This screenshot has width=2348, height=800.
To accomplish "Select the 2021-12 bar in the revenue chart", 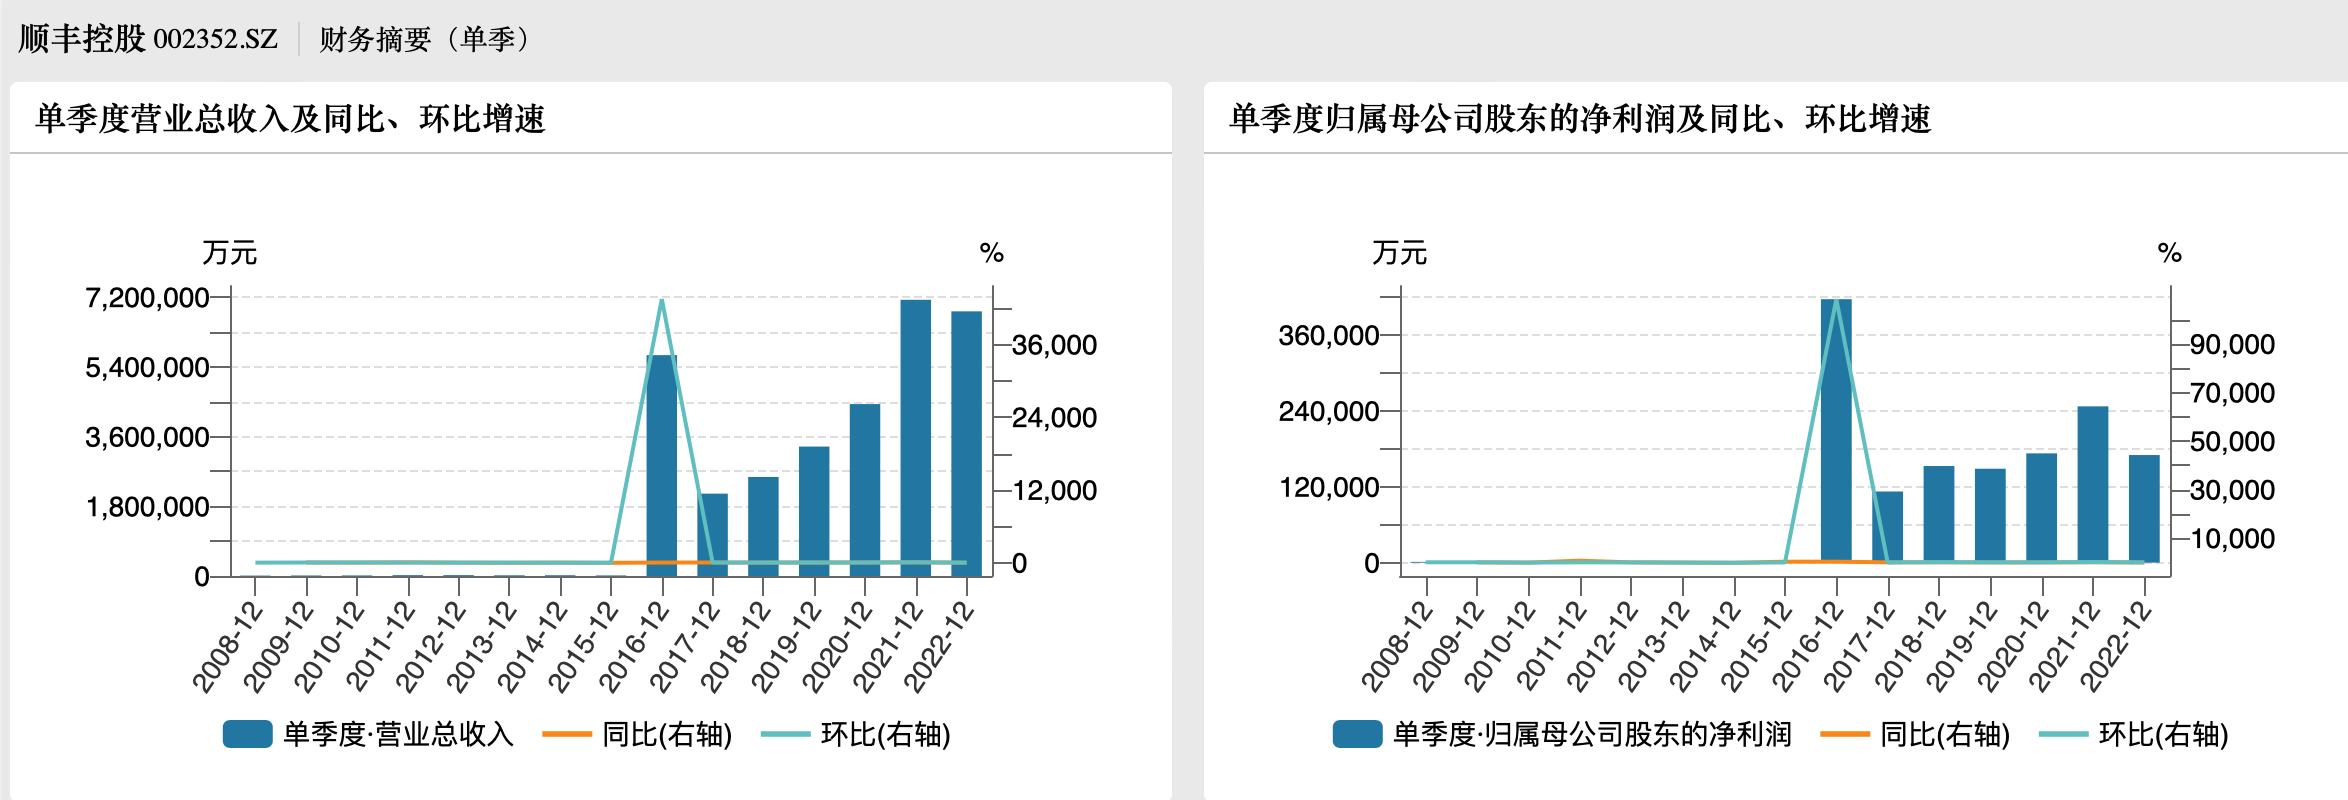I will [x=915, y=440].
